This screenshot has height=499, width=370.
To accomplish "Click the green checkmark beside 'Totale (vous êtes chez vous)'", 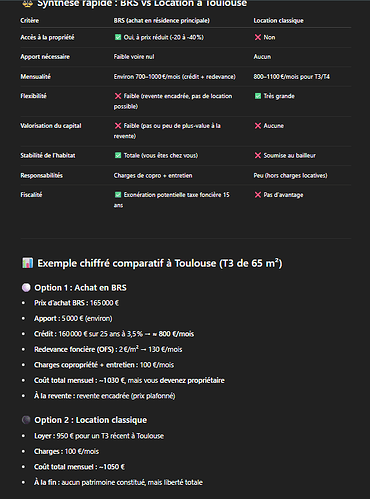I will [x=118, y=155].
